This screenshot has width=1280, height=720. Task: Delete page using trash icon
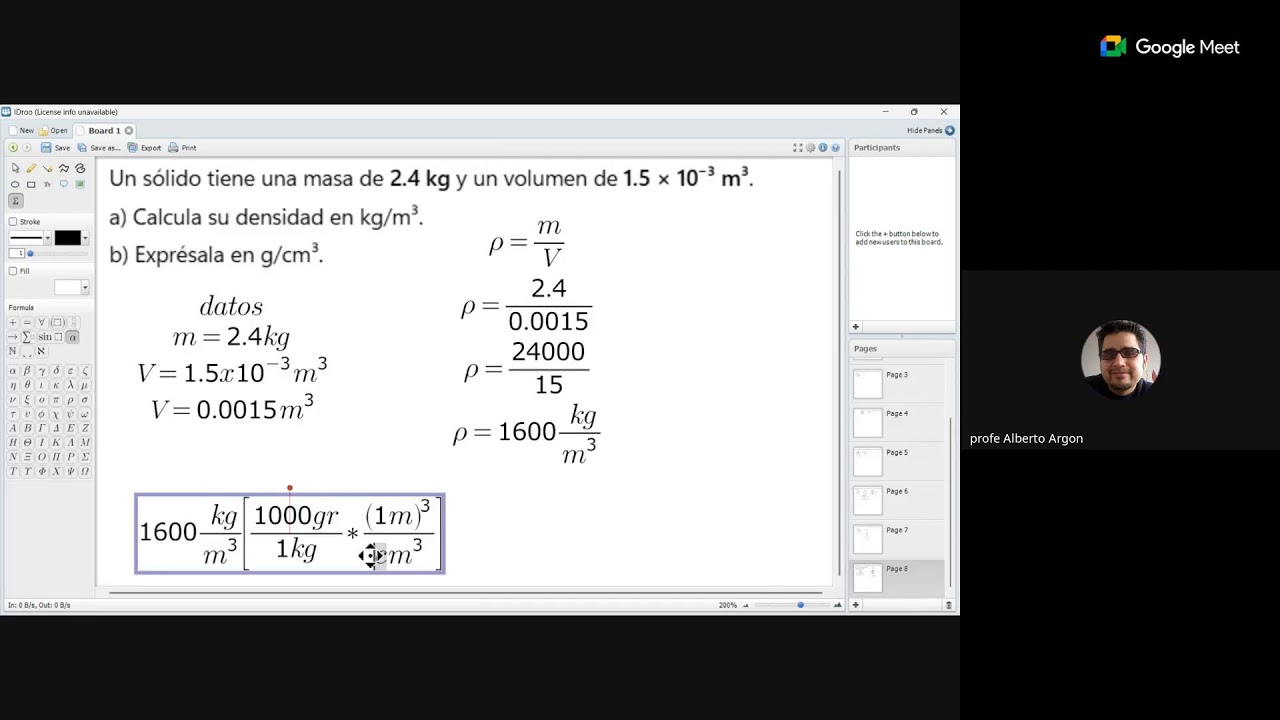[949, 605]
